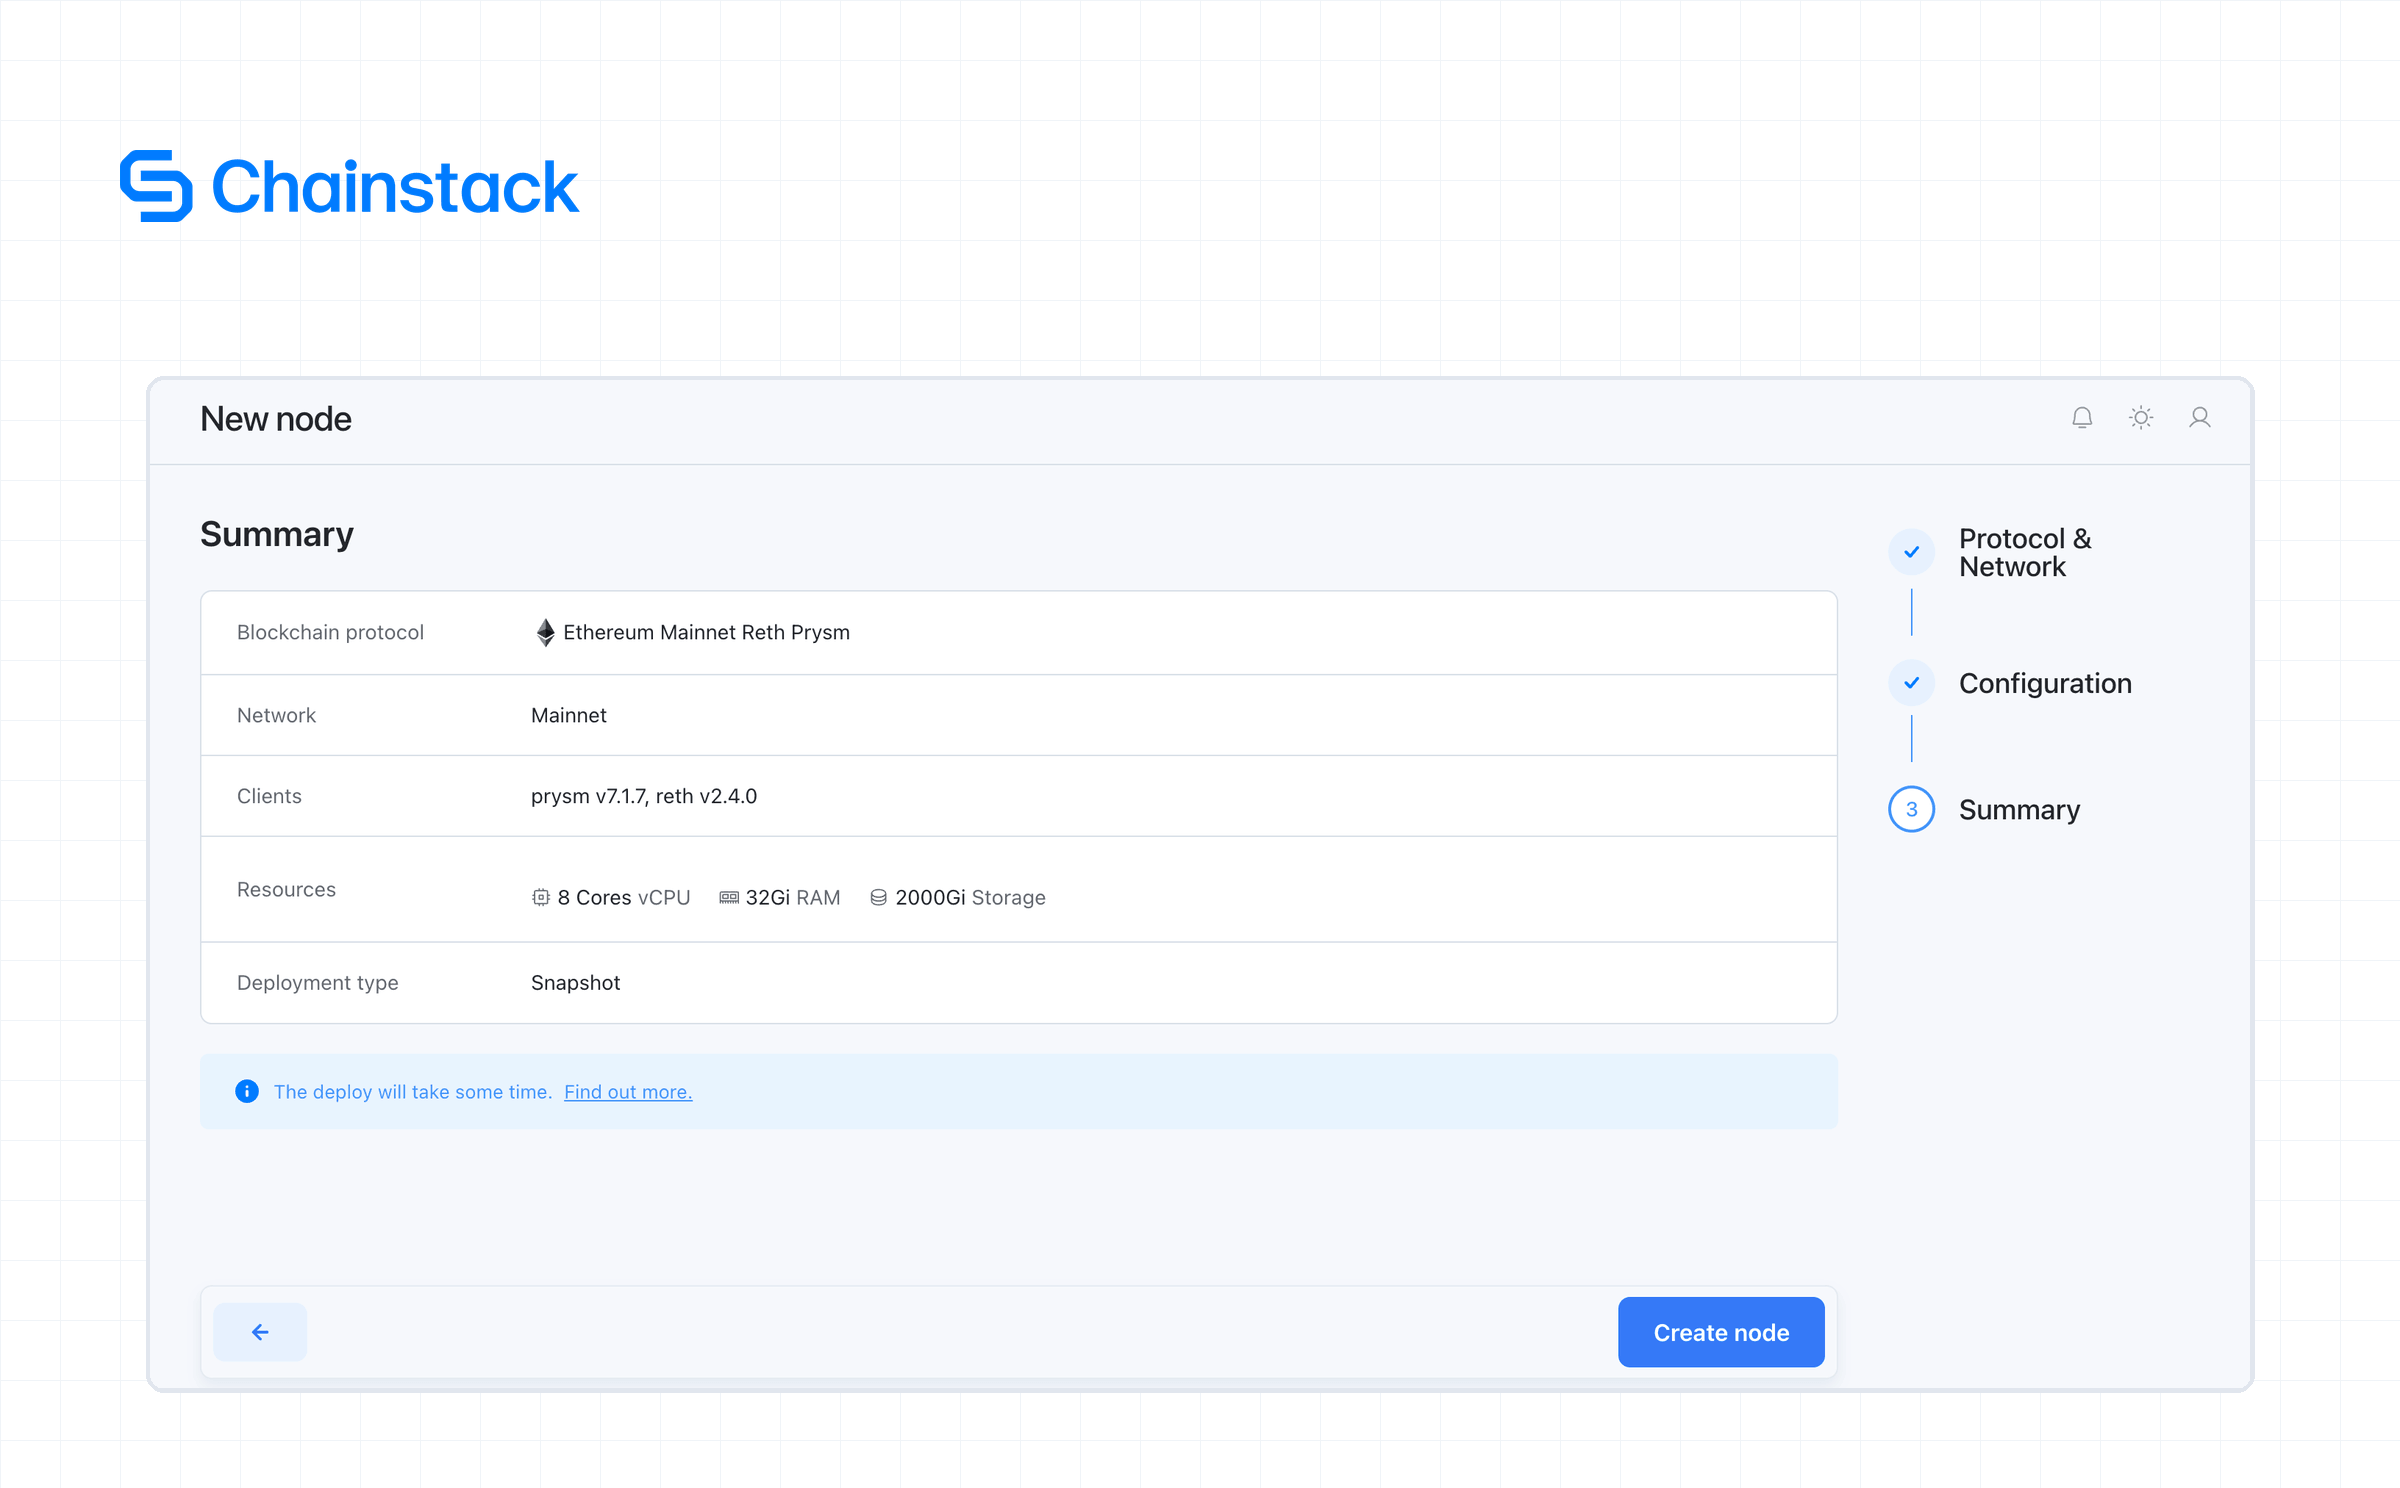Go to Protocol & Network step
This screenshot has height=1488, width=2400.
2025,552
